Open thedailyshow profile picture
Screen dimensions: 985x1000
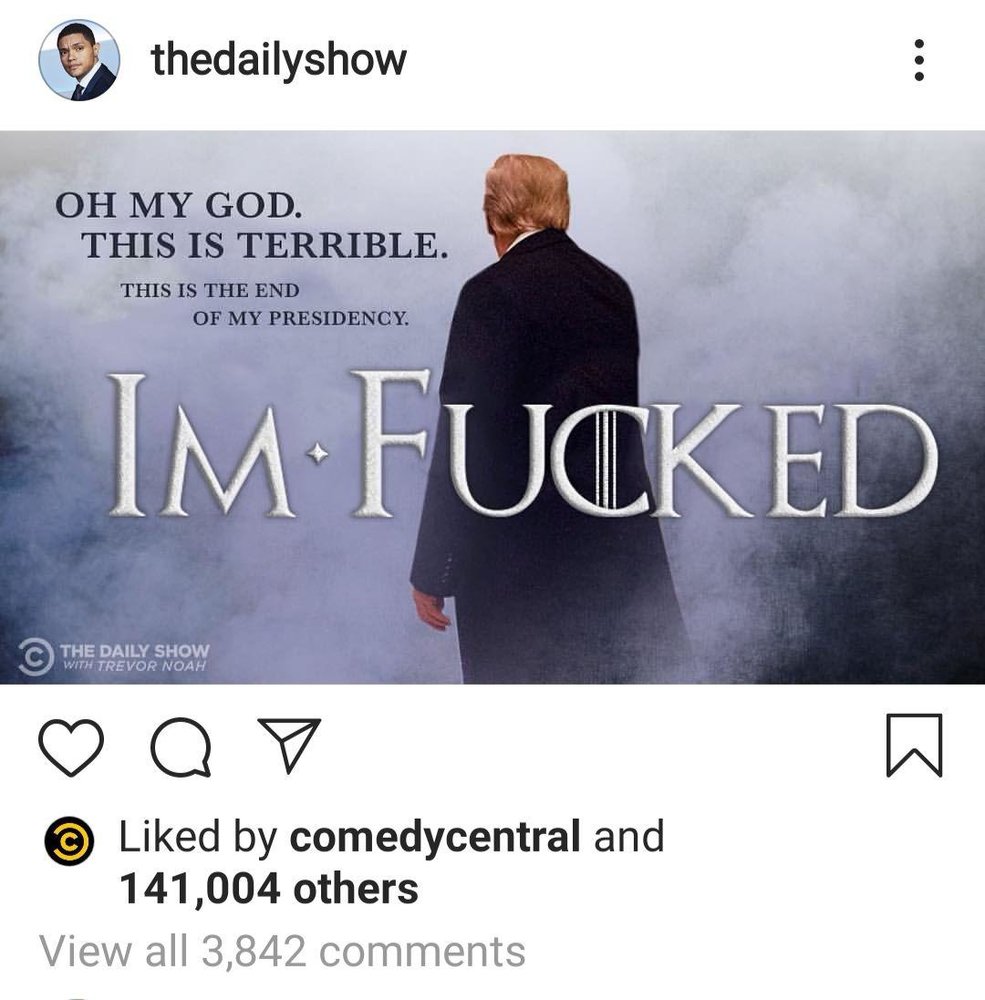79,60
